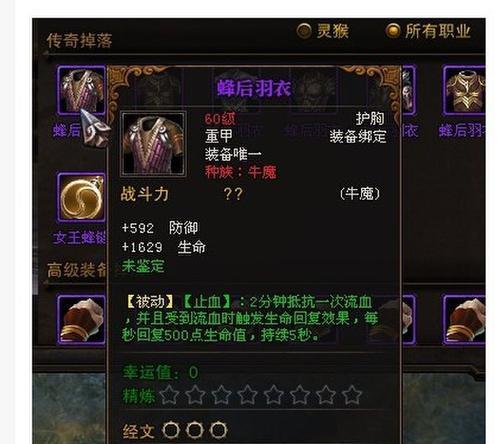
Task: Click the 女王蜂 item name label
Action: pos(79,238)
